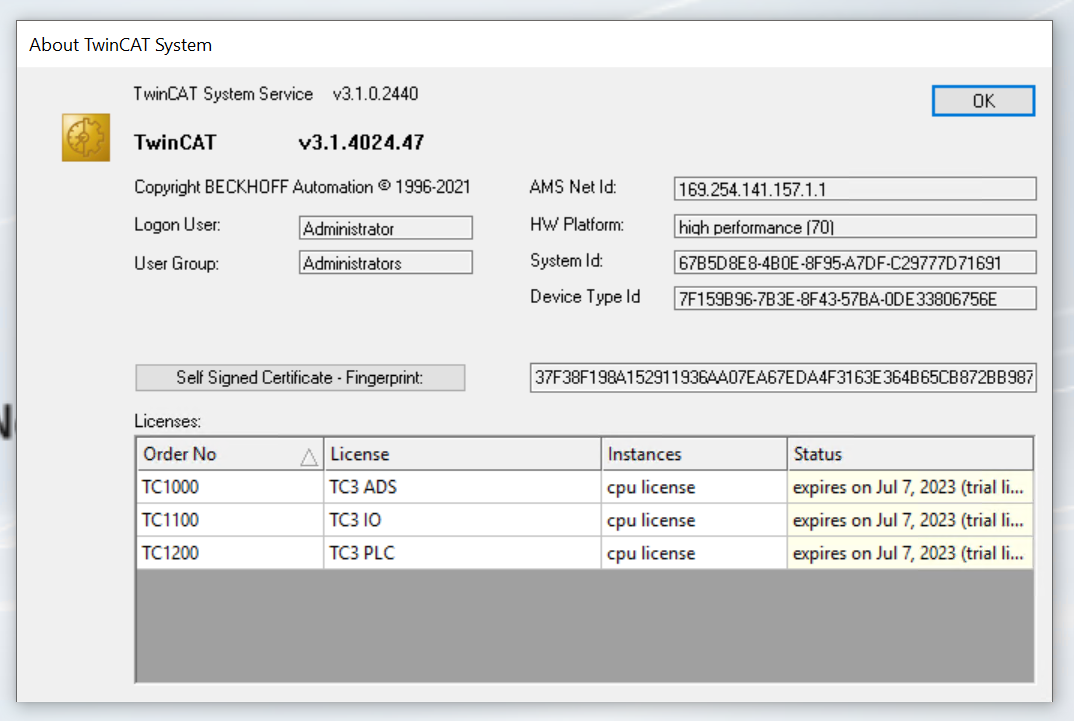Click the AMS Net Id value field

tap(855, 189)
